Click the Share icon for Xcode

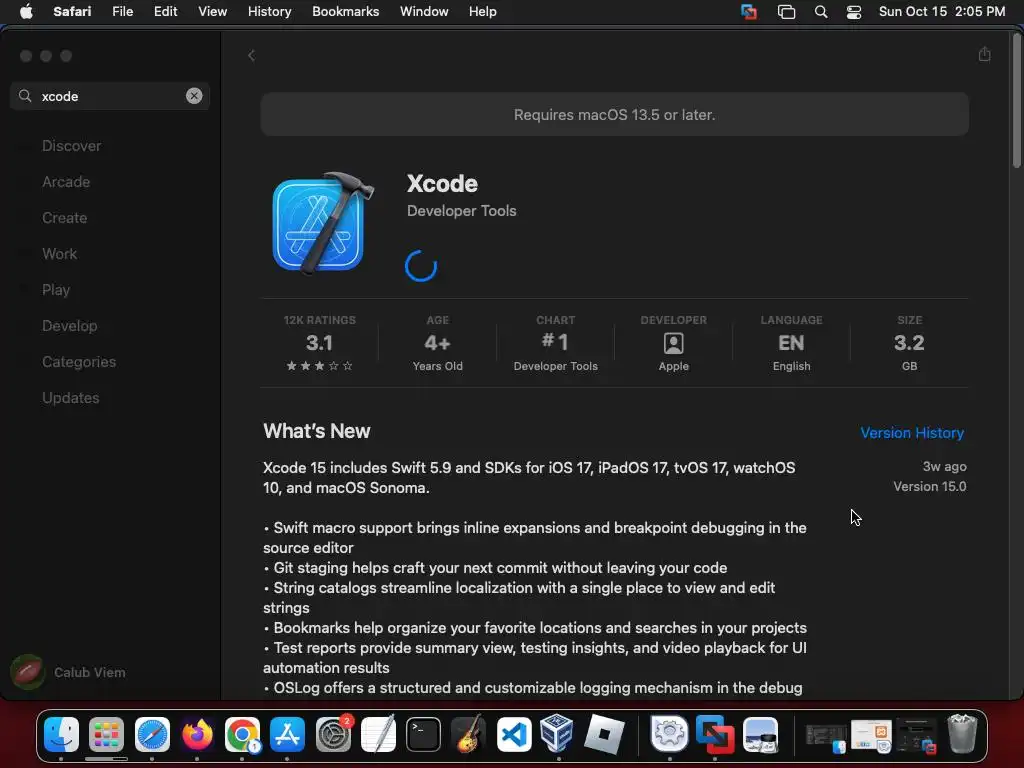pos(985,54)
